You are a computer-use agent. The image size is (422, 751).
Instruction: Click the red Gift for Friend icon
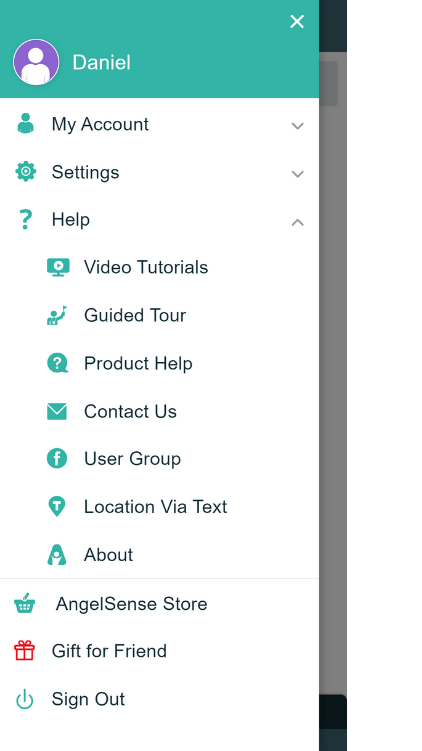click(x=24, y=651)
